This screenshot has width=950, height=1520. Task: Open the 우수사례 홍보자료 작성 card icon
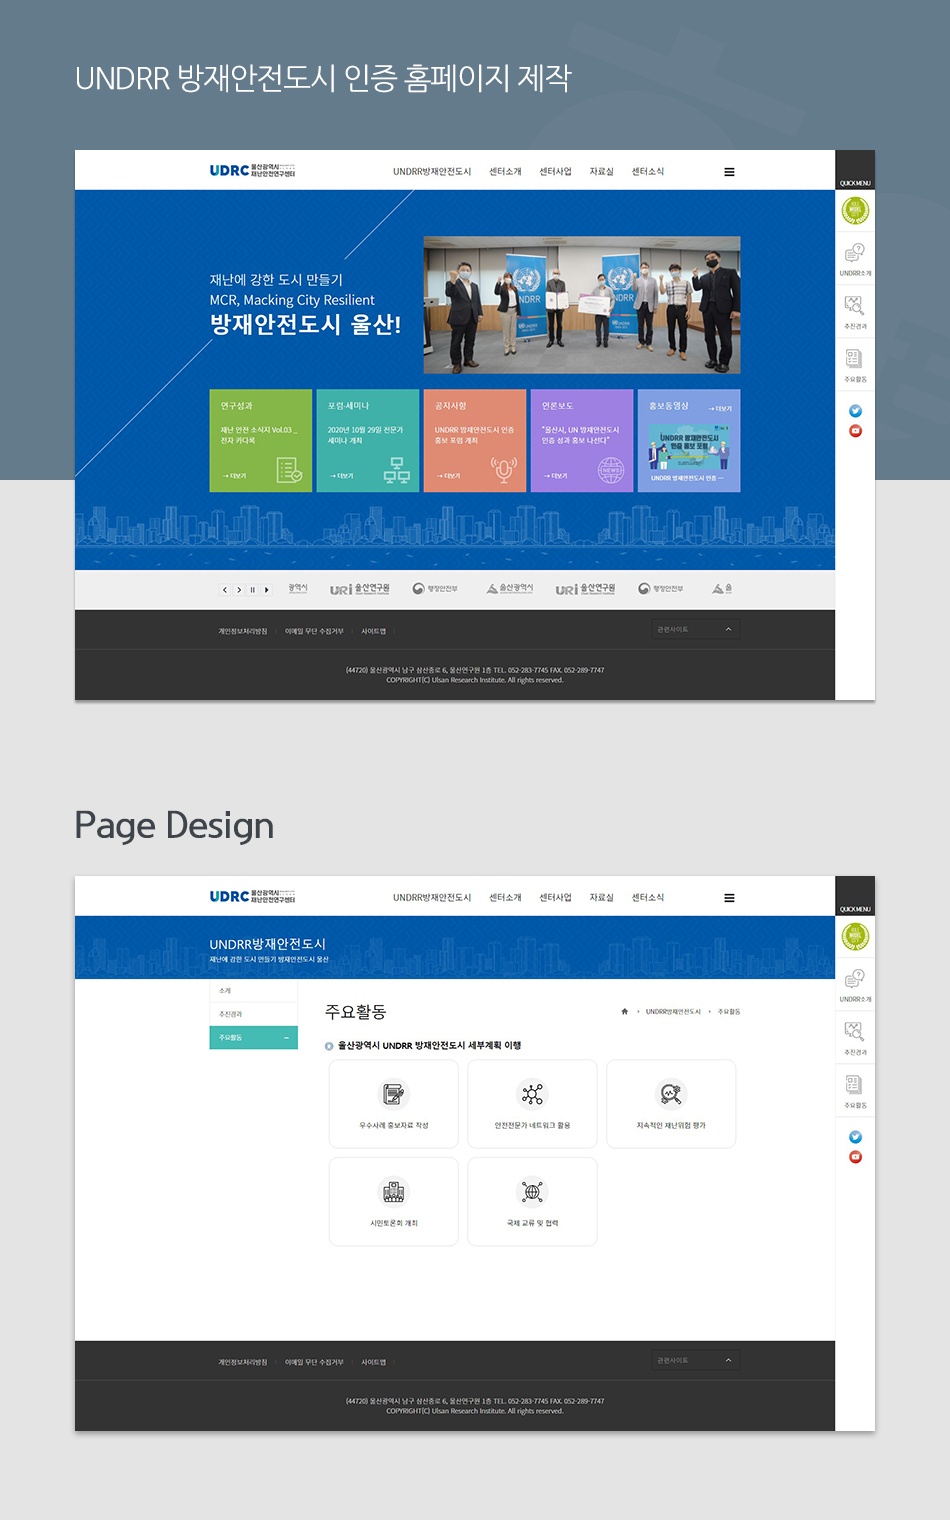pos(394,1094)
